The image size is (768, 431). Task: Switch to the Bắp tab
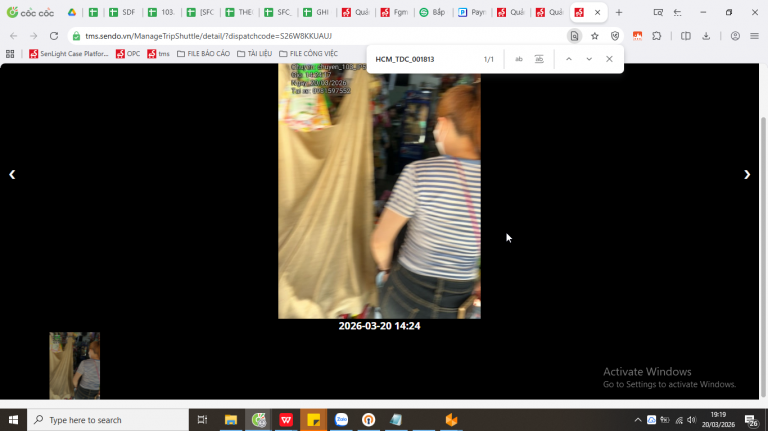click(x=433, y=13)
